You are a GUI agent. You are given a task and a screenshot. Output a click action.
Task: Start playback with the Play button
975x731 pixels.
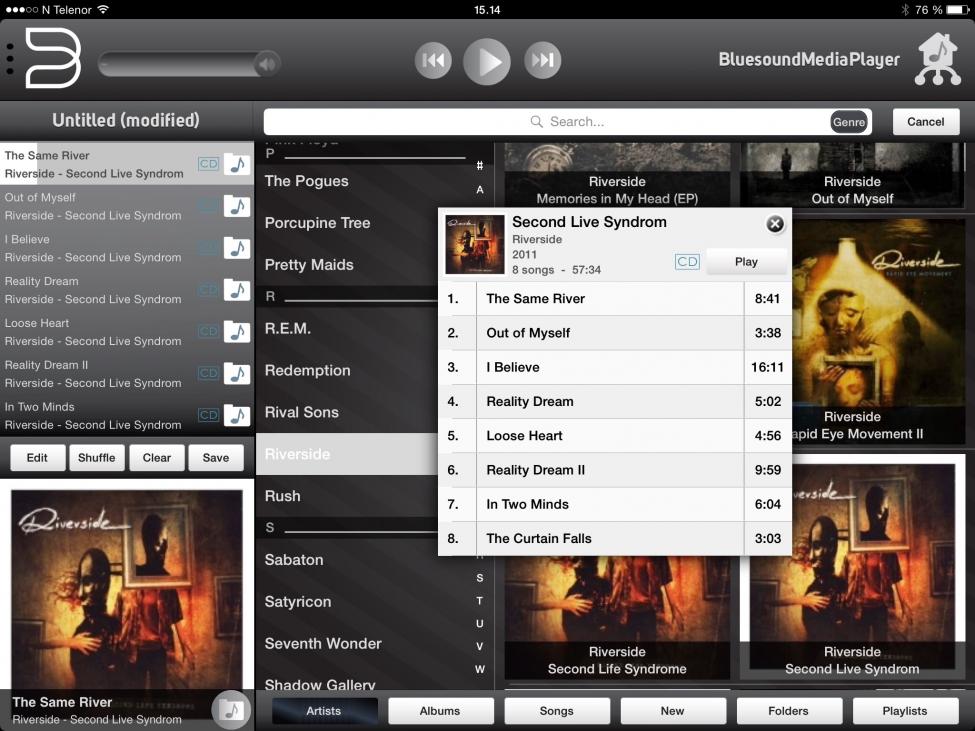(487, 62)
